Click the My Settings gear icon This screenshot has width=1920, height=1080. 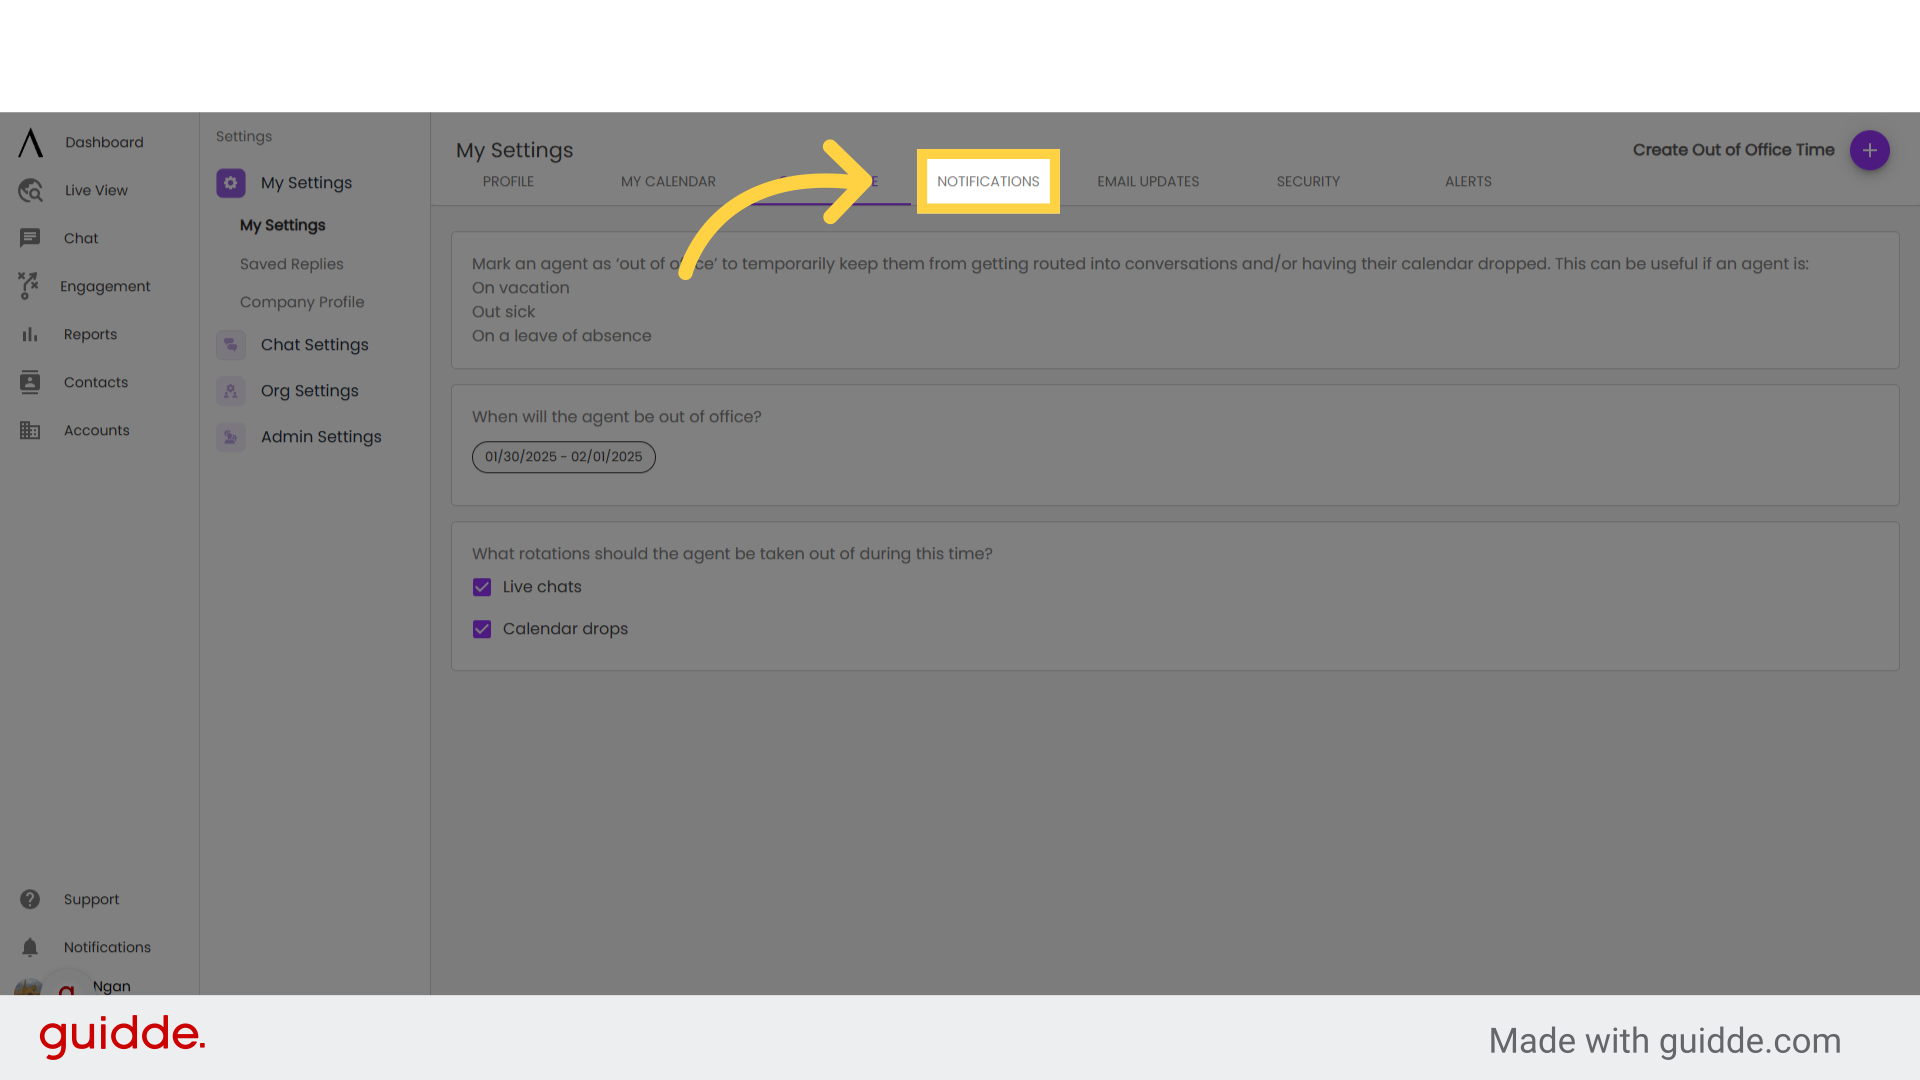[x=231, y=183]
